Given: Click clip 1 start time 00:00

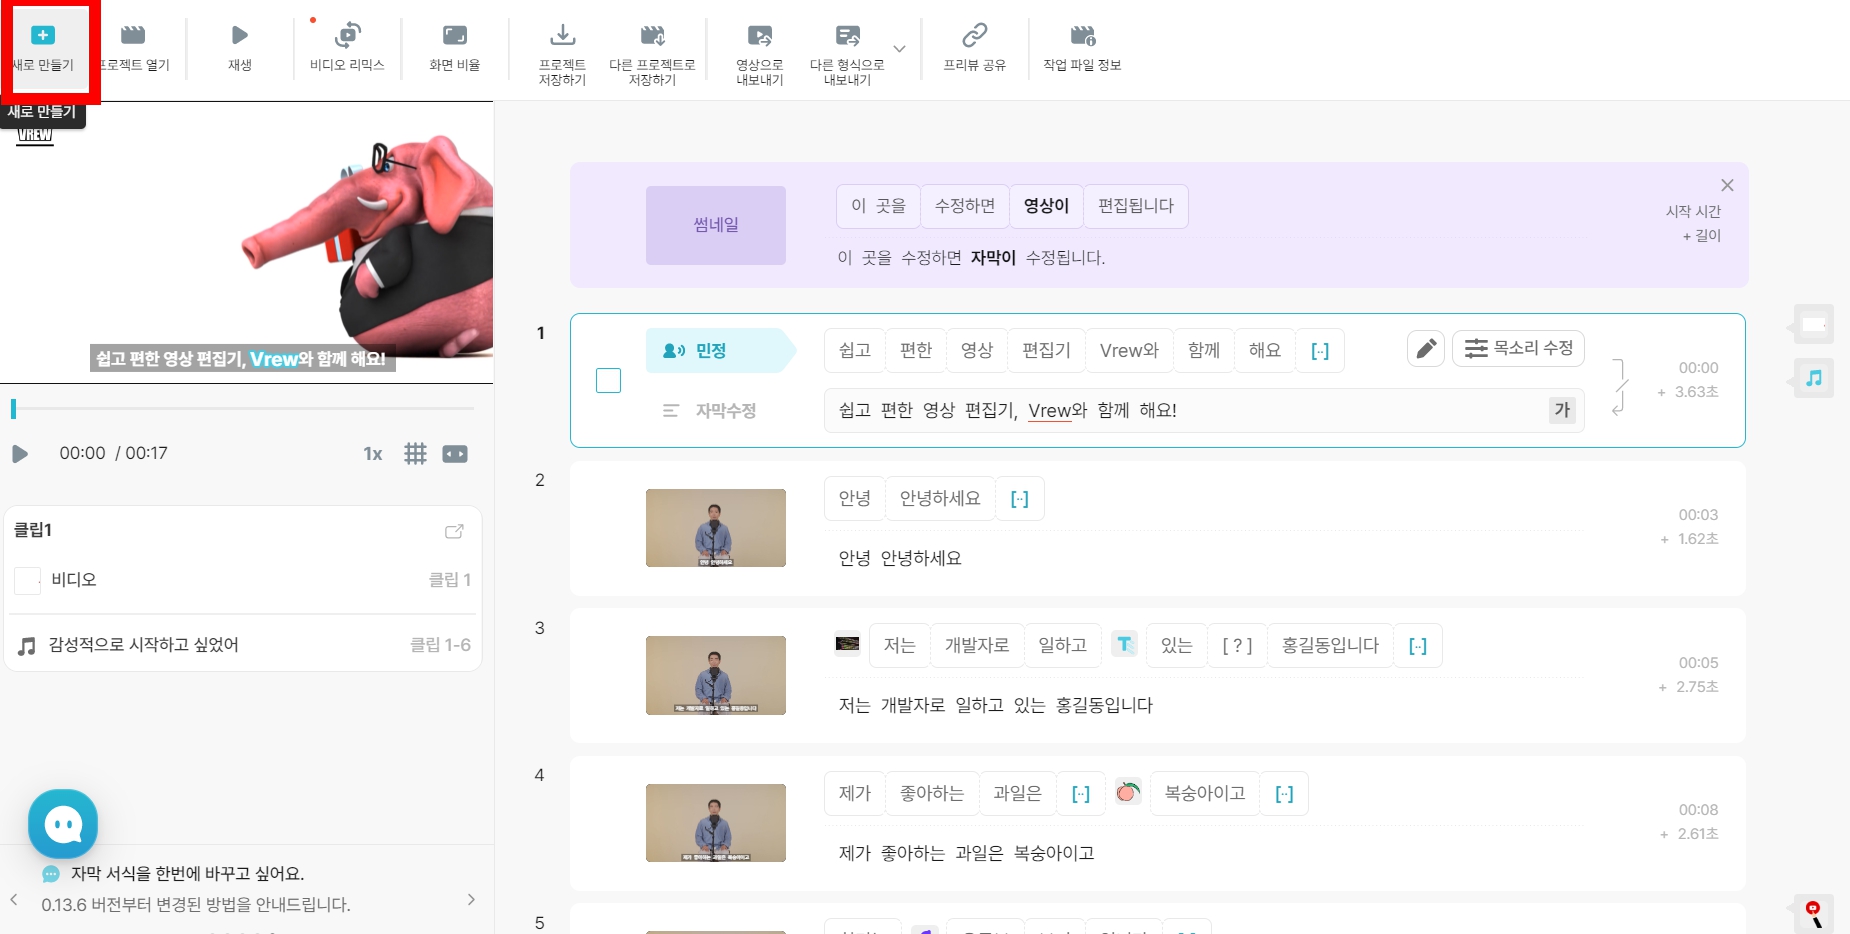Looking at the screenshot, I should [1698, 368].
